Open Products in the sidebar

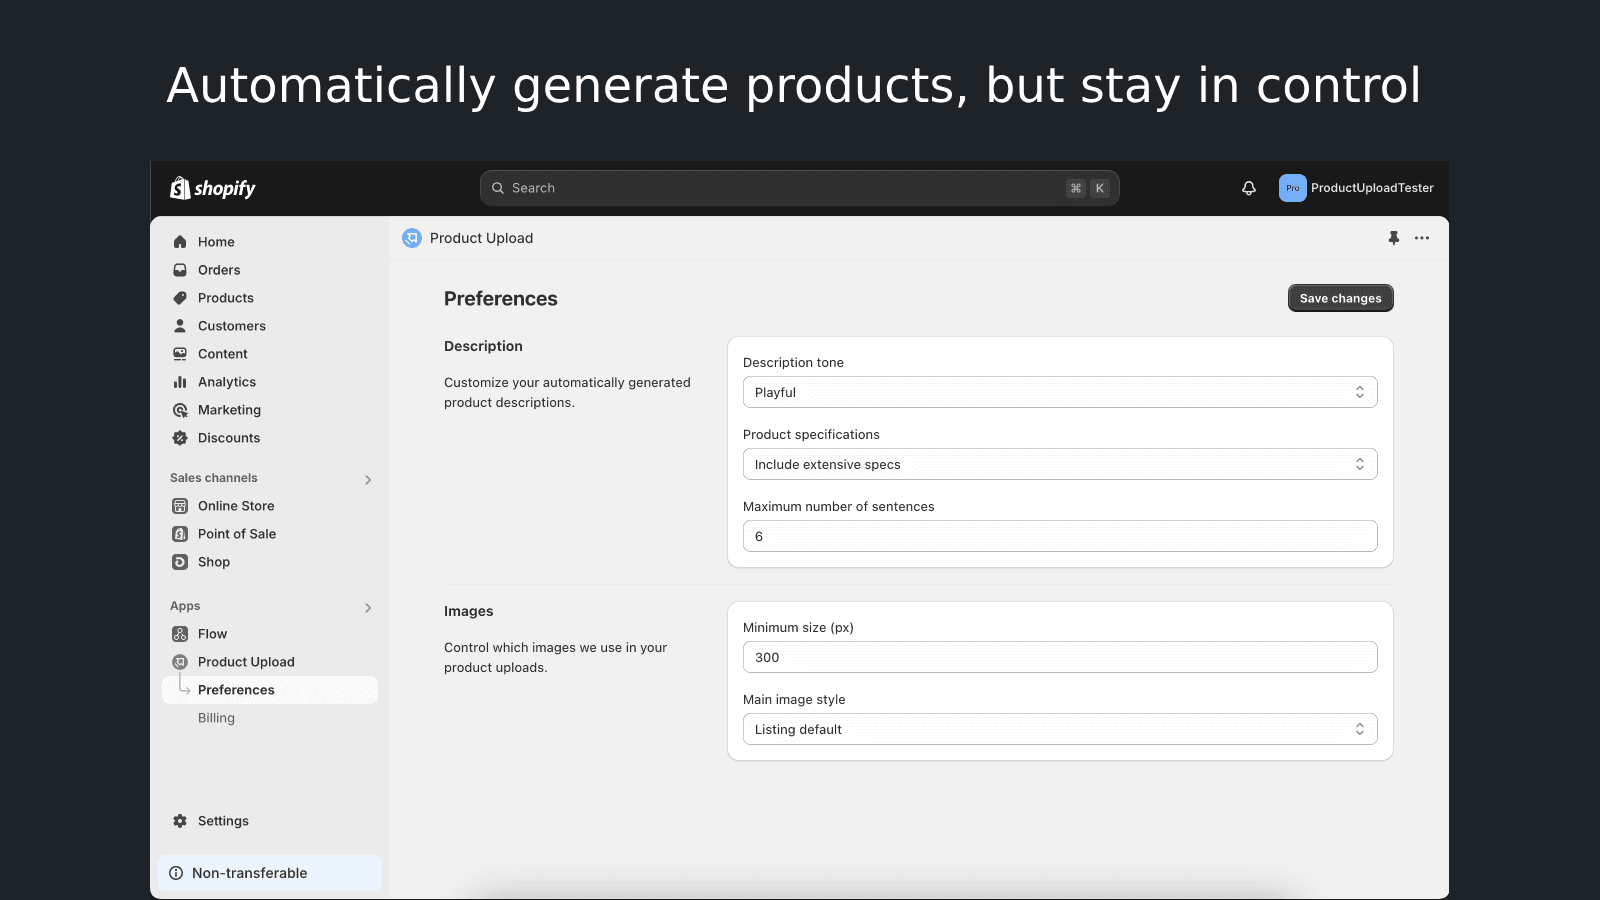point(226,298)
